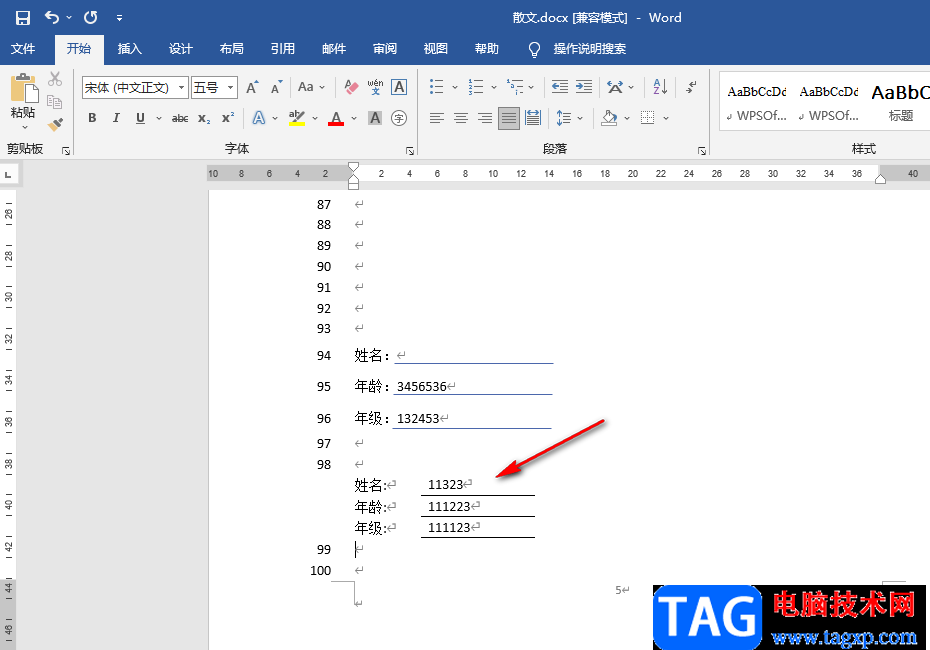The width and height of the screenshot is (930, 650).
Task: Toggle character shading gray A
Action: (375, 118)
